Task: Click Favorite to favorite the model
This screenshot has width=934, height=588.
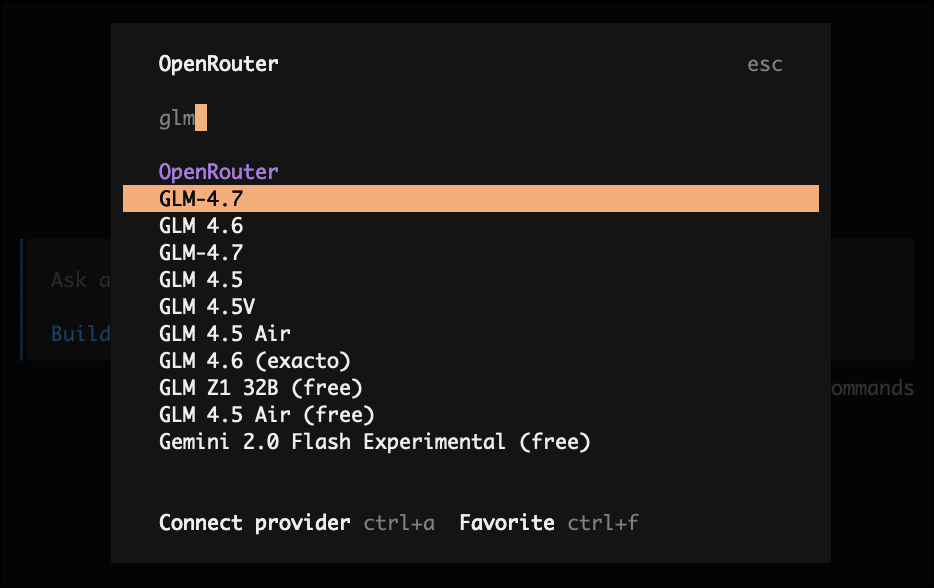Action: click(507, 523)
